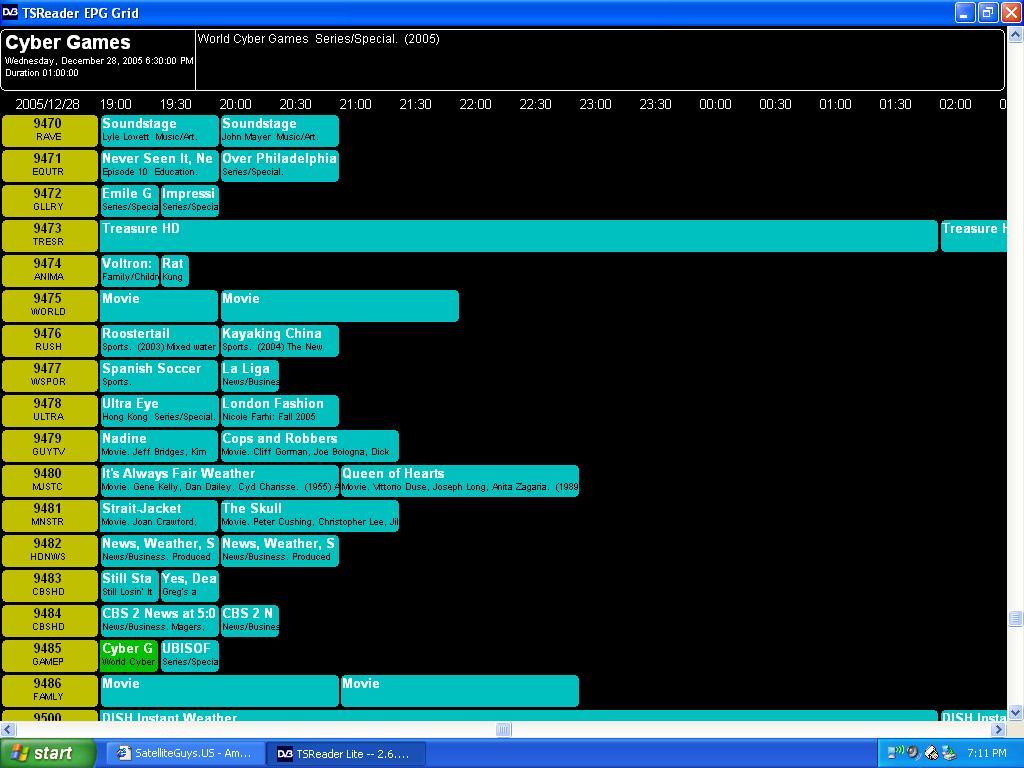Select CBS 2 News at 5:0 block

pyautogui.click(x=159, y=620)
